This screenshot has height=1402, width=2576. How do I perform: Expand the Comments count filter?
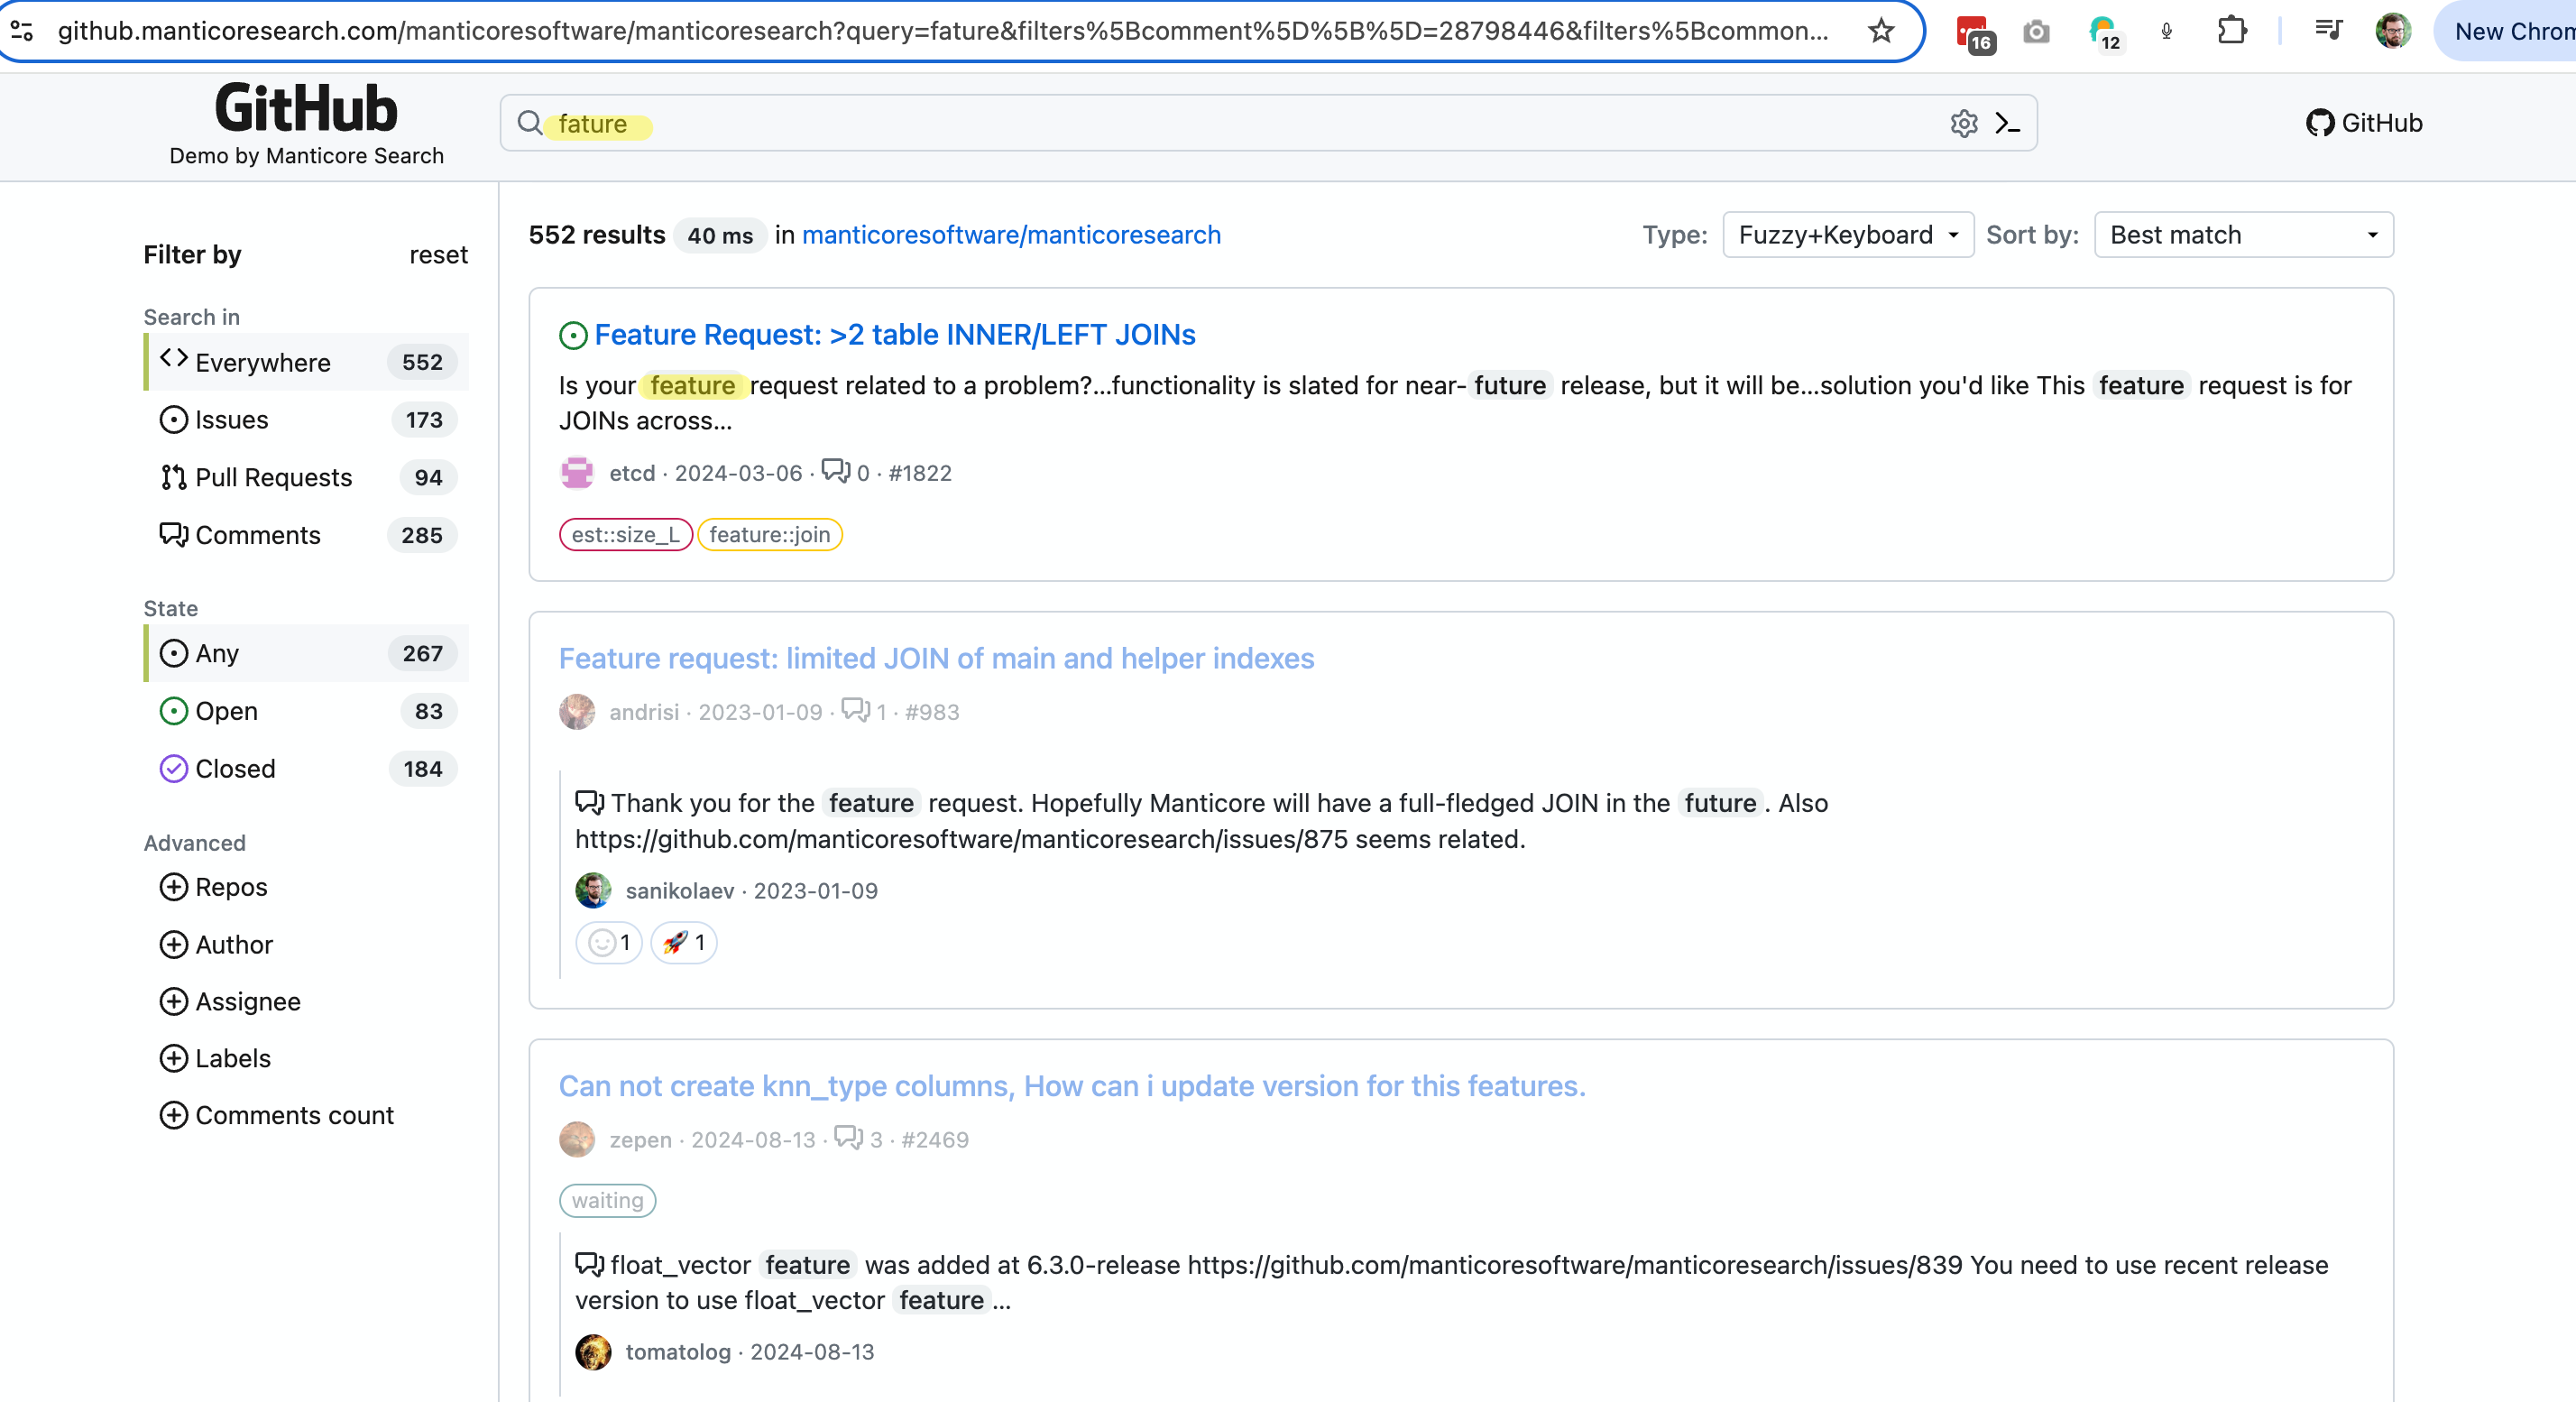(295, 1115)
